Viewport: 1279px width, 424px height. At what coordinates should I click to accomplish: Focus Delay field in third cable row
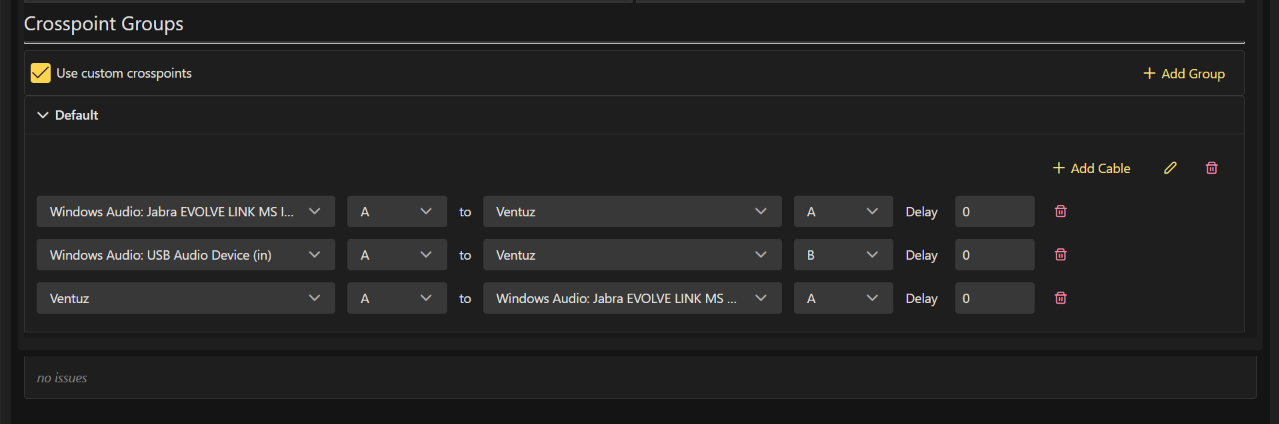pos(994,298)
